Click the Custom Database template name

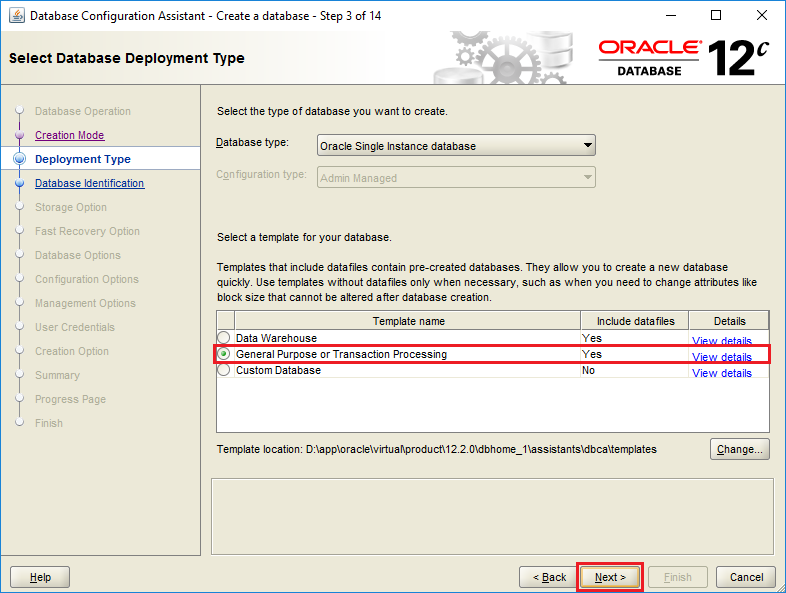278,370
